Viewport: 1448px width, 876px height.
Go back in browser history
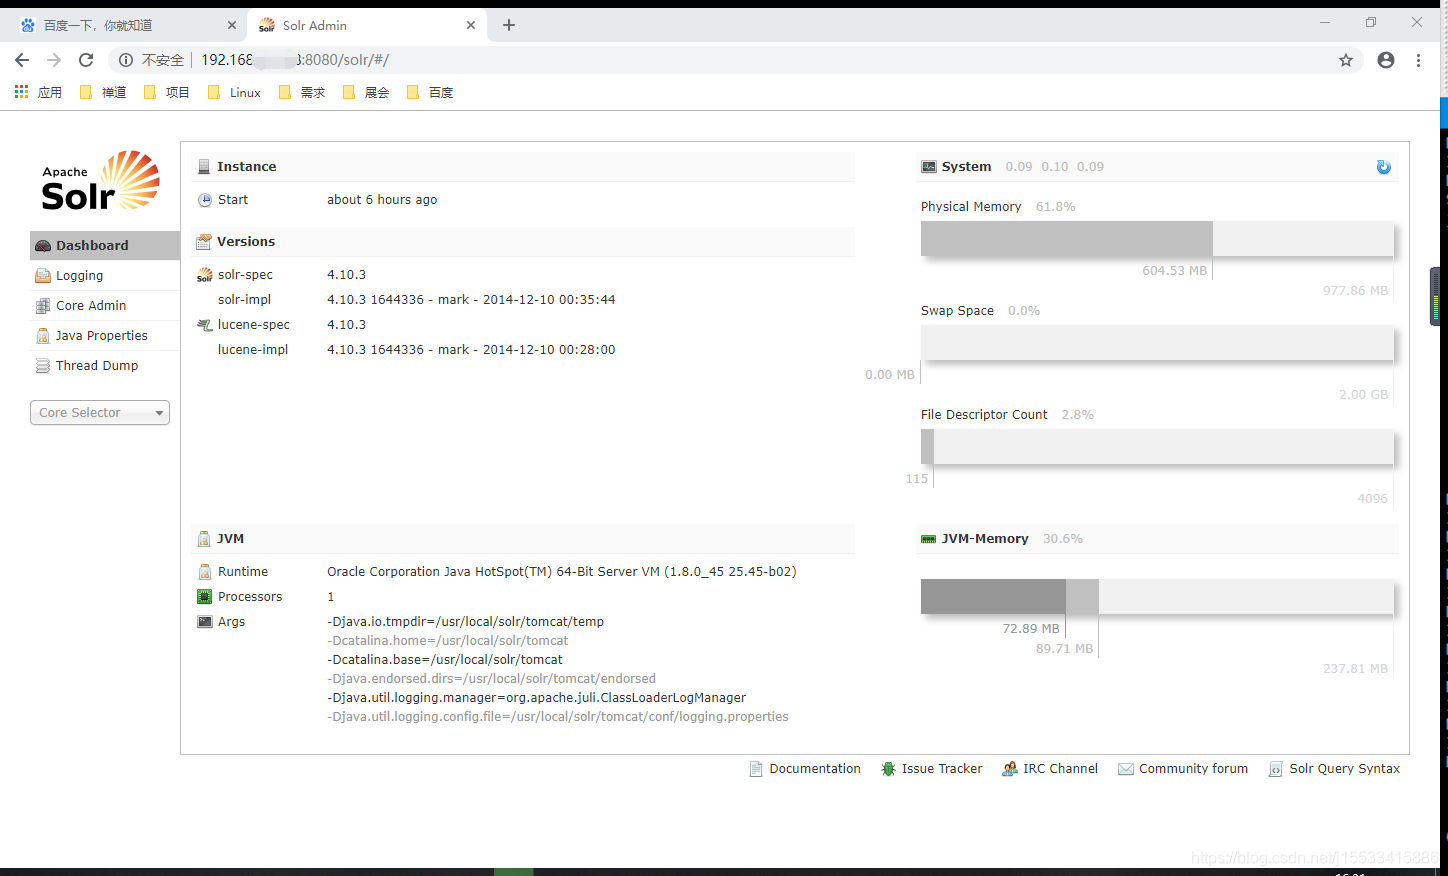click(x=22, y=60)
